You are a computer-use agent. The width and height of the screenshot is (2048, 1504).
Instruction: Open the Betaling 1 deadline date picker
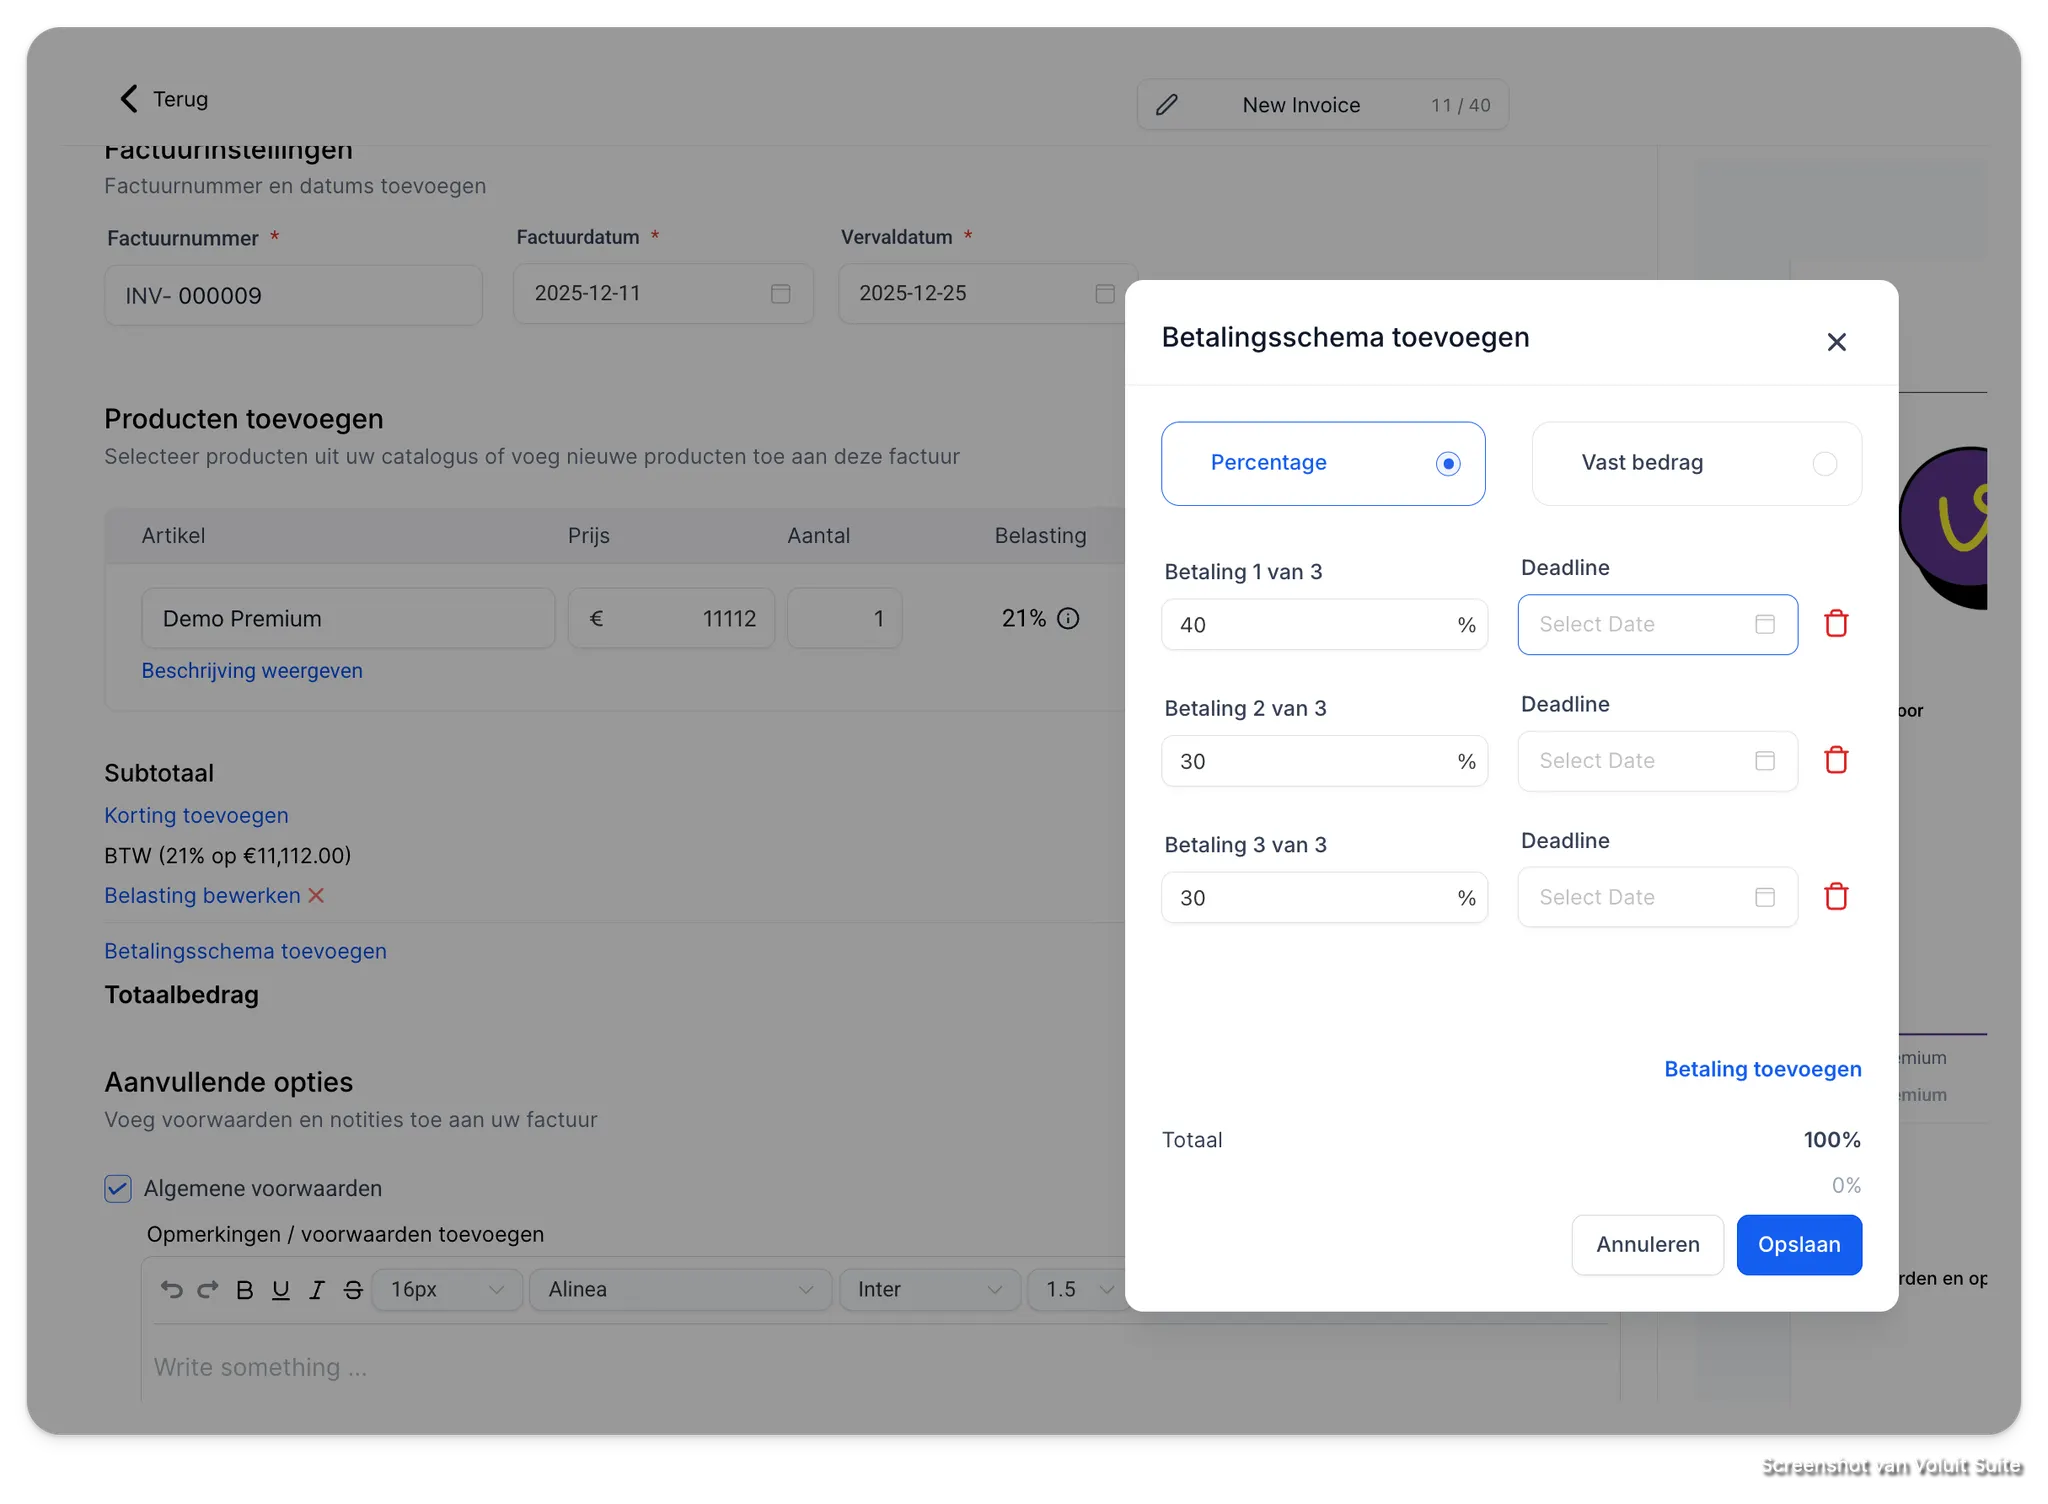coord(1657,625)
